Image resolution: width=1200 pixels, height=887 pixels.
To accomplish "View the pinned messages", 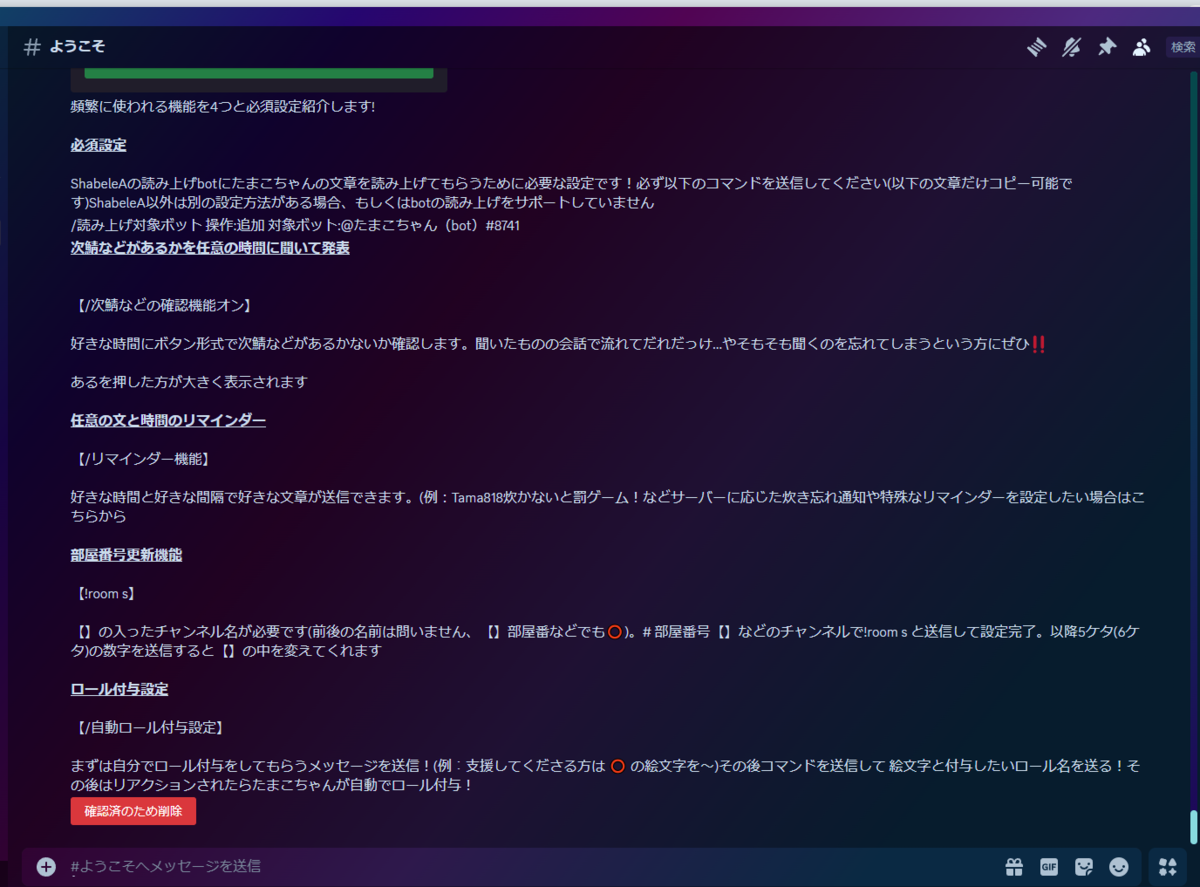I will point(1106,46).
